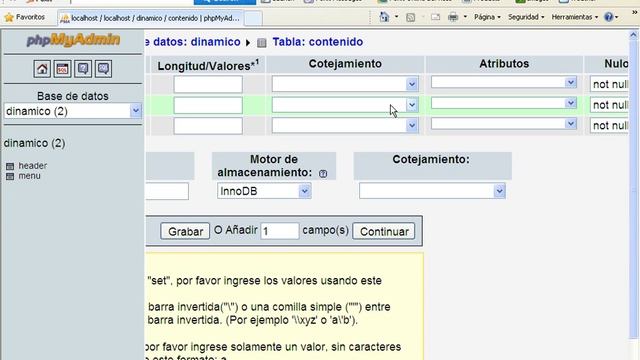This screenshot has height=360, width=640.
Task: Open a new browser tab
Action: tap(253, 18)
